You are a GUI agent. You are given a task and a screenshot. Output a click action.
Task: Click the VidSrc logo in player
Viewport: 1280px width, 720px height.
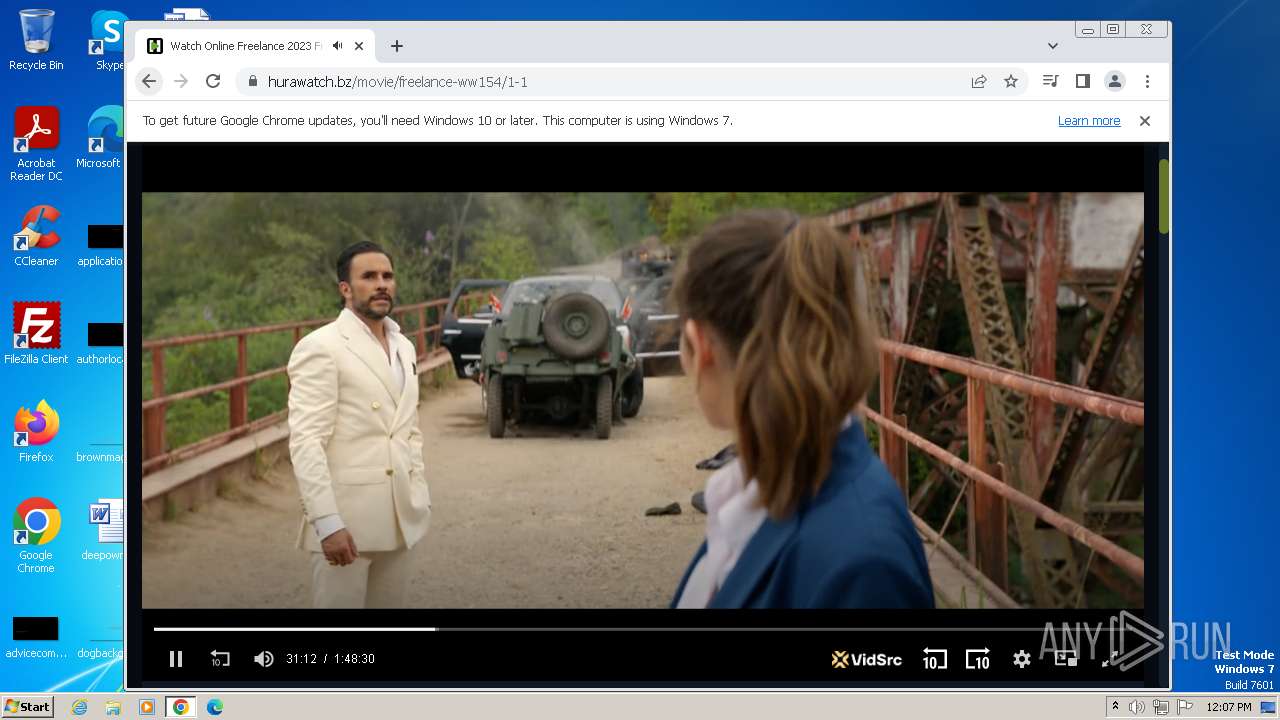coord(867,659)
